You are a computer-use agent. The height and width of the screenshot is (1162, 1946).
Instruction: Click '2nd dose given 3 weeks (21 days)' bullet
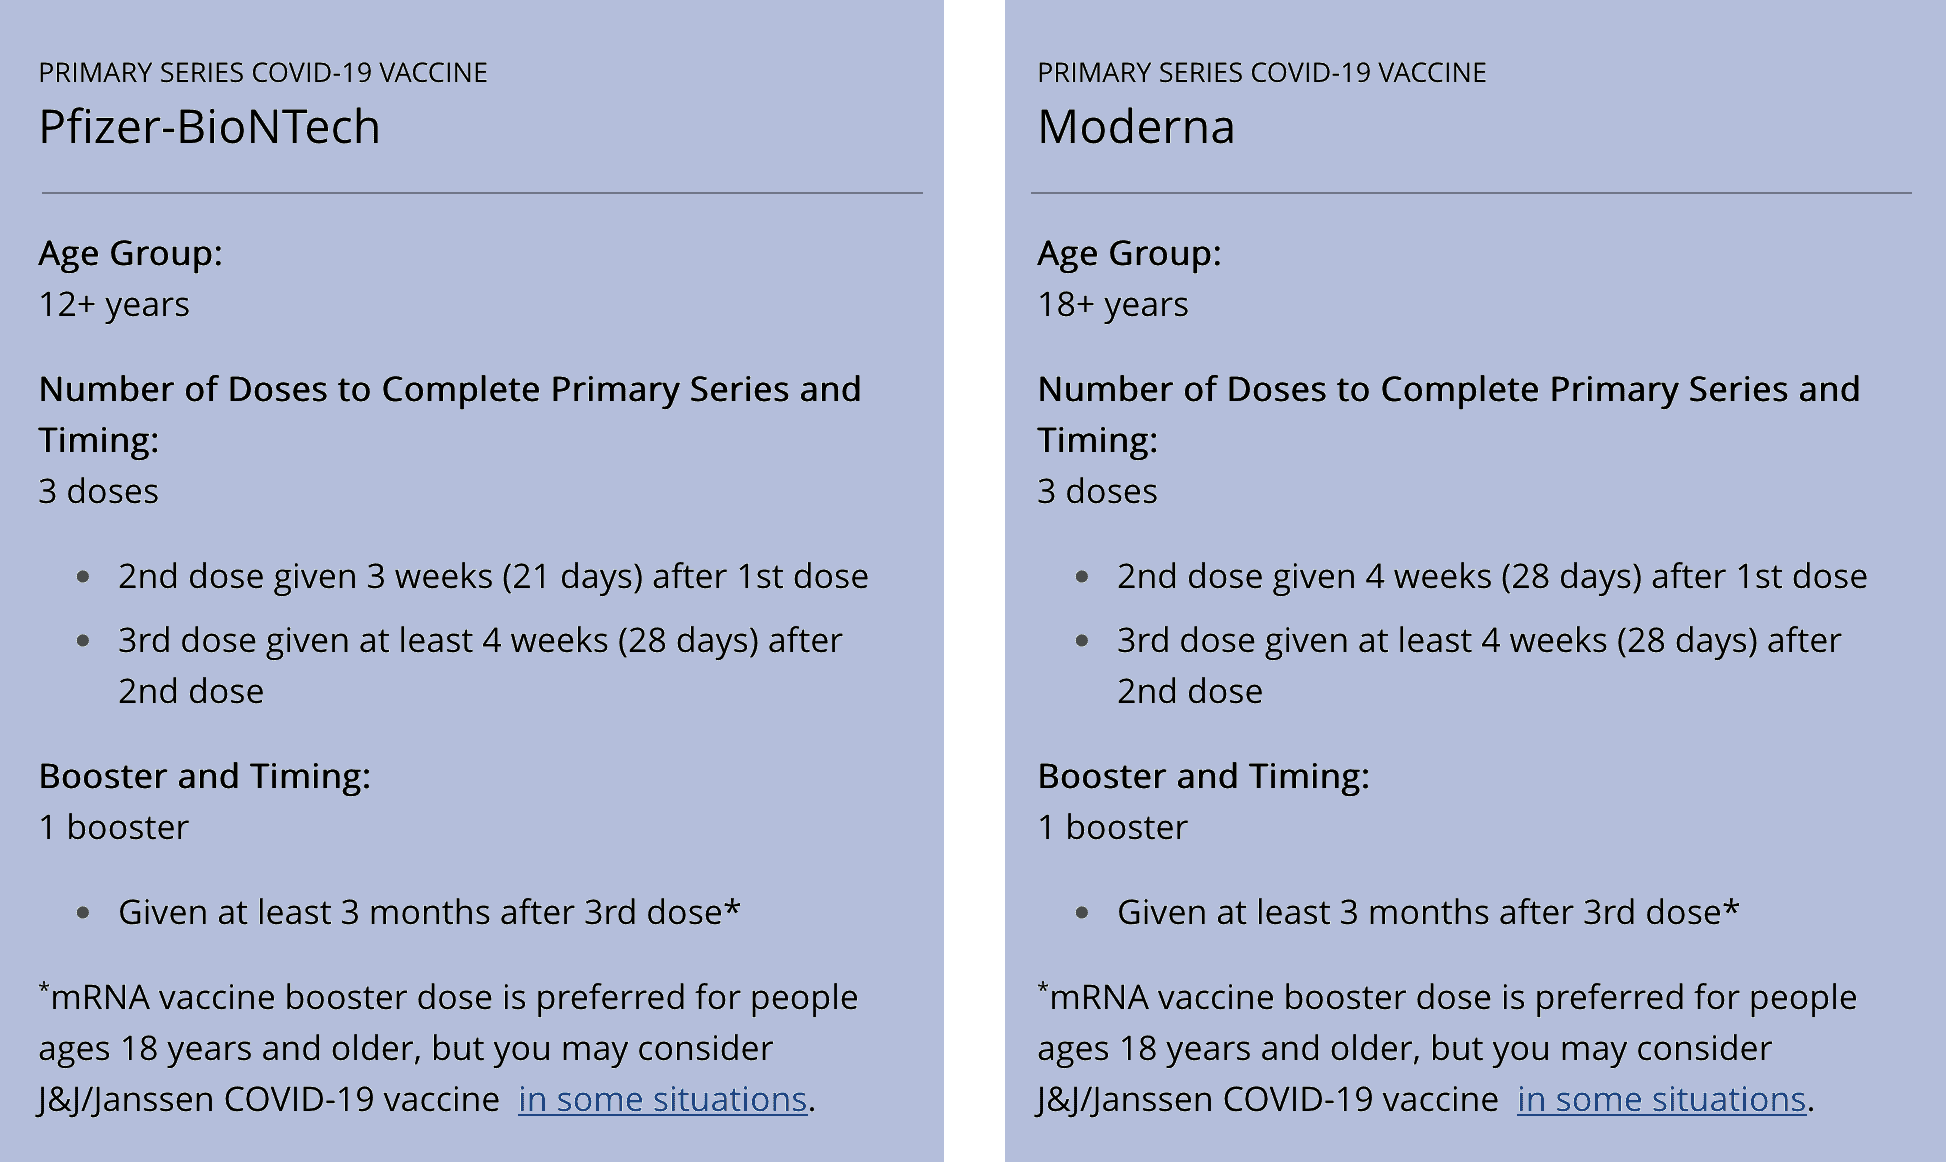(493, 576)
